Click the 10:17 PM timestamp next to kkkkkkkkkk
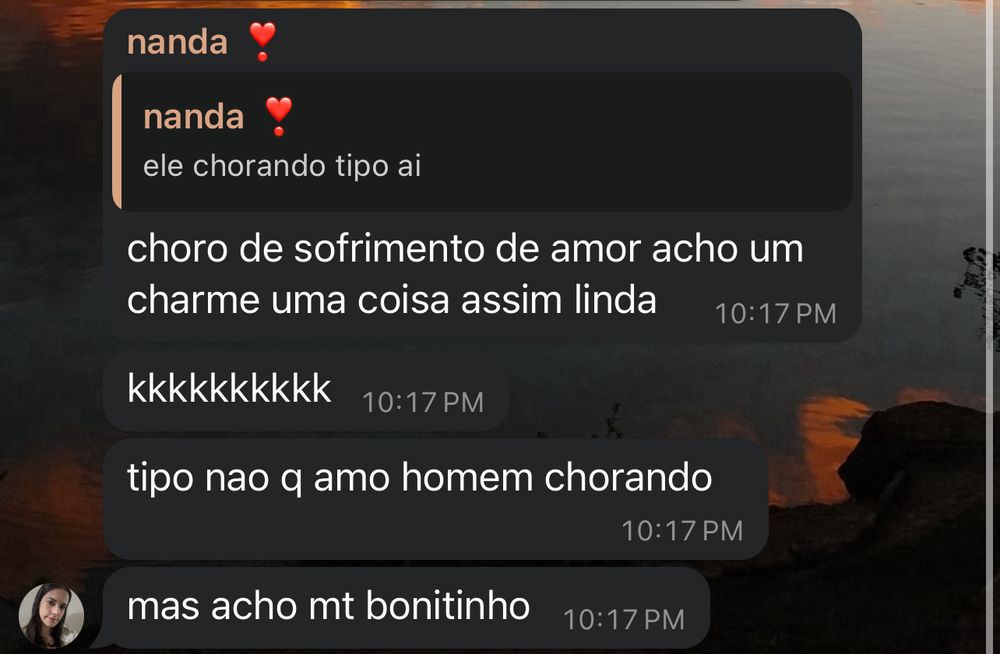Image resolution: width=1000 pixels, height=654 pixels. 423,403
